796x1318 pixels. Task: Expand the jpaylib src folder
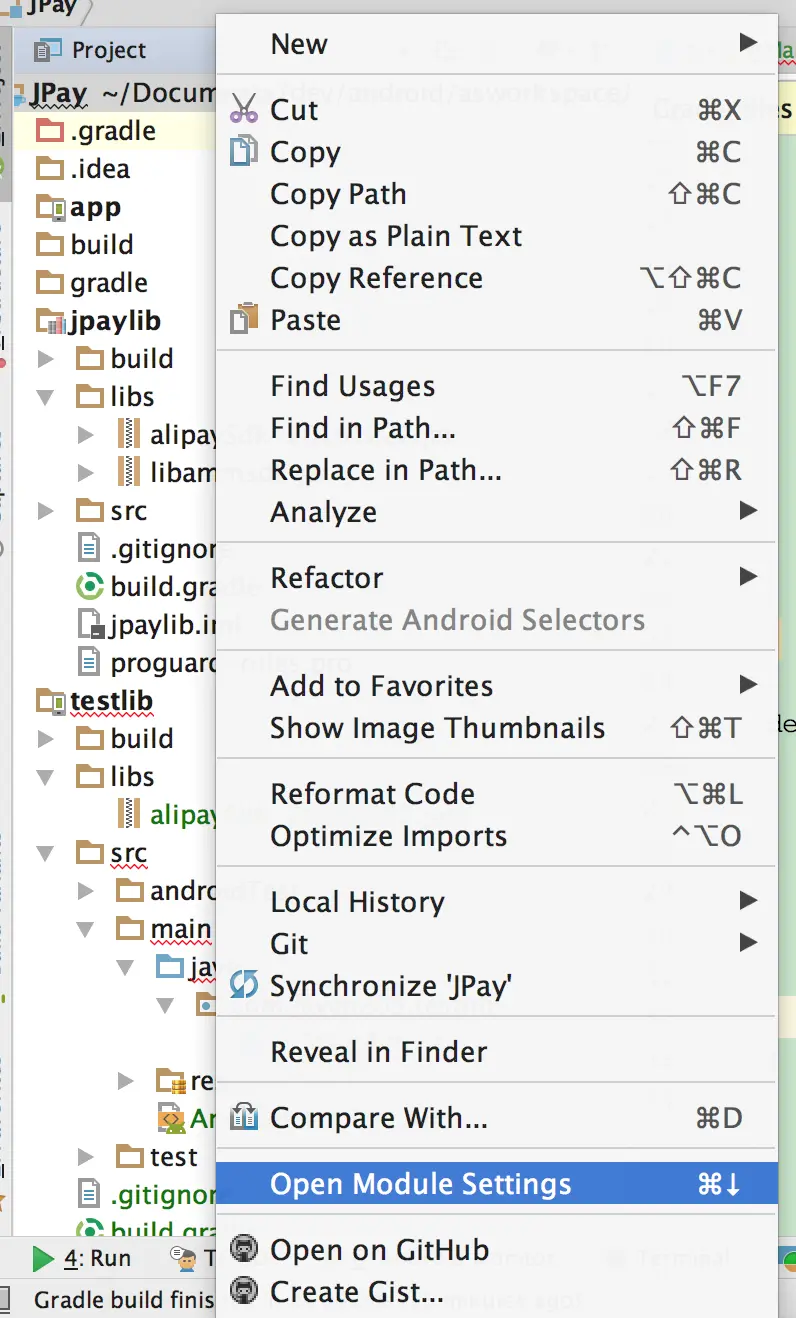pos(45,511)
